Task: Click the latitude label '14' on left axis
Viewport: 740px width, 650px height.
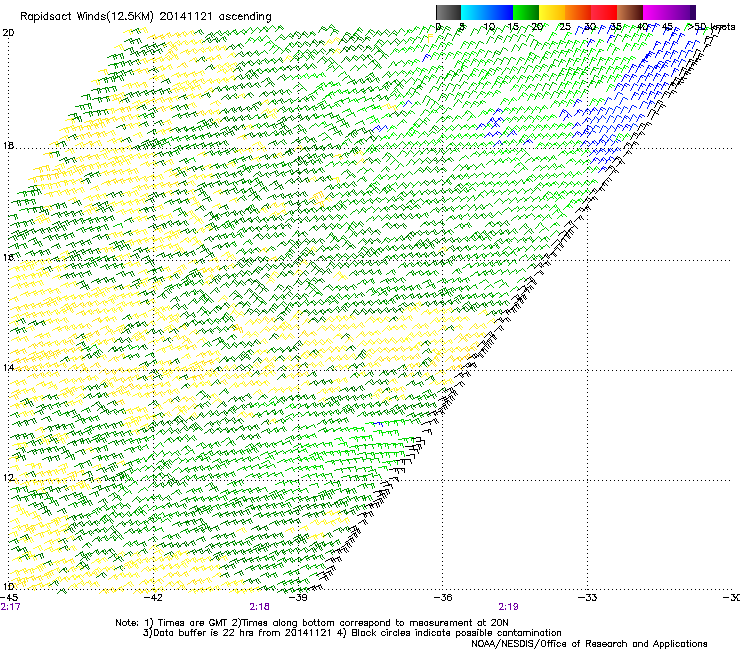Action: (8, 368)
